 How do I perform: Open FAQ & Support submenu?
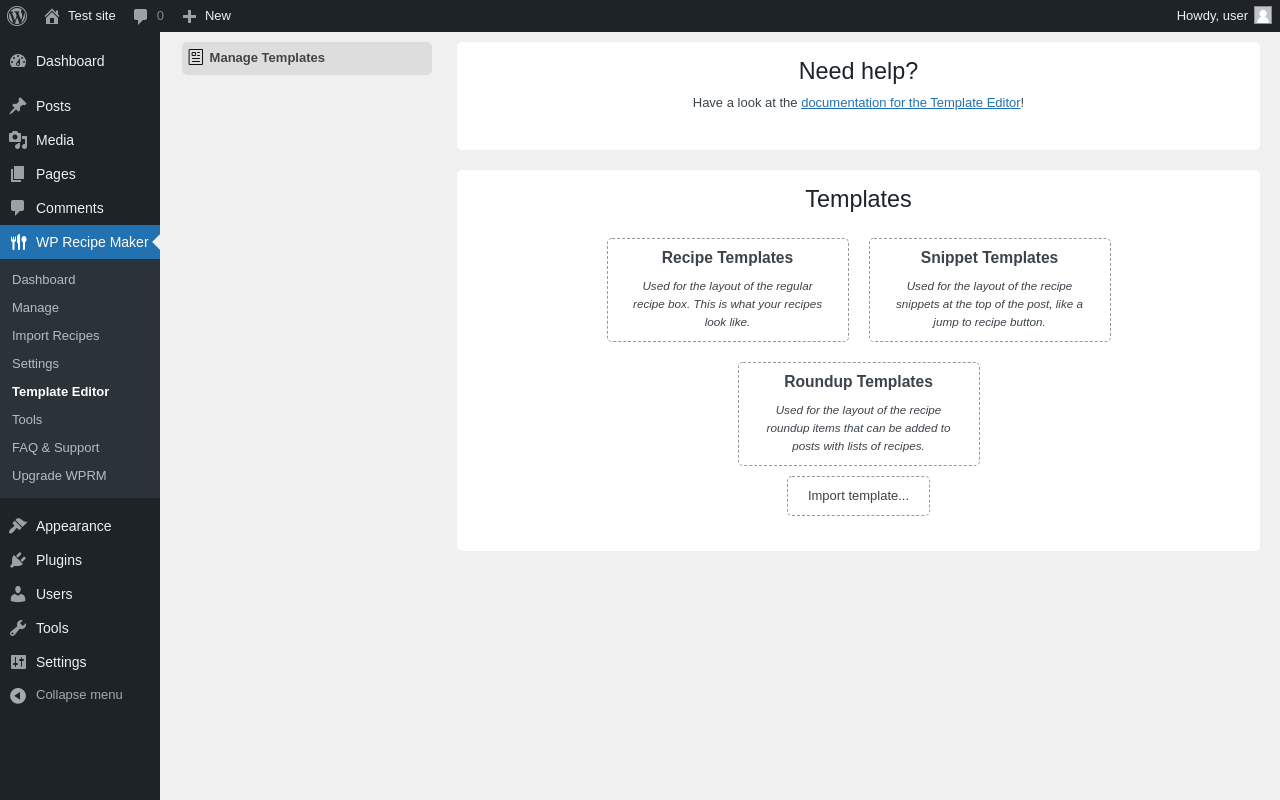80,448
